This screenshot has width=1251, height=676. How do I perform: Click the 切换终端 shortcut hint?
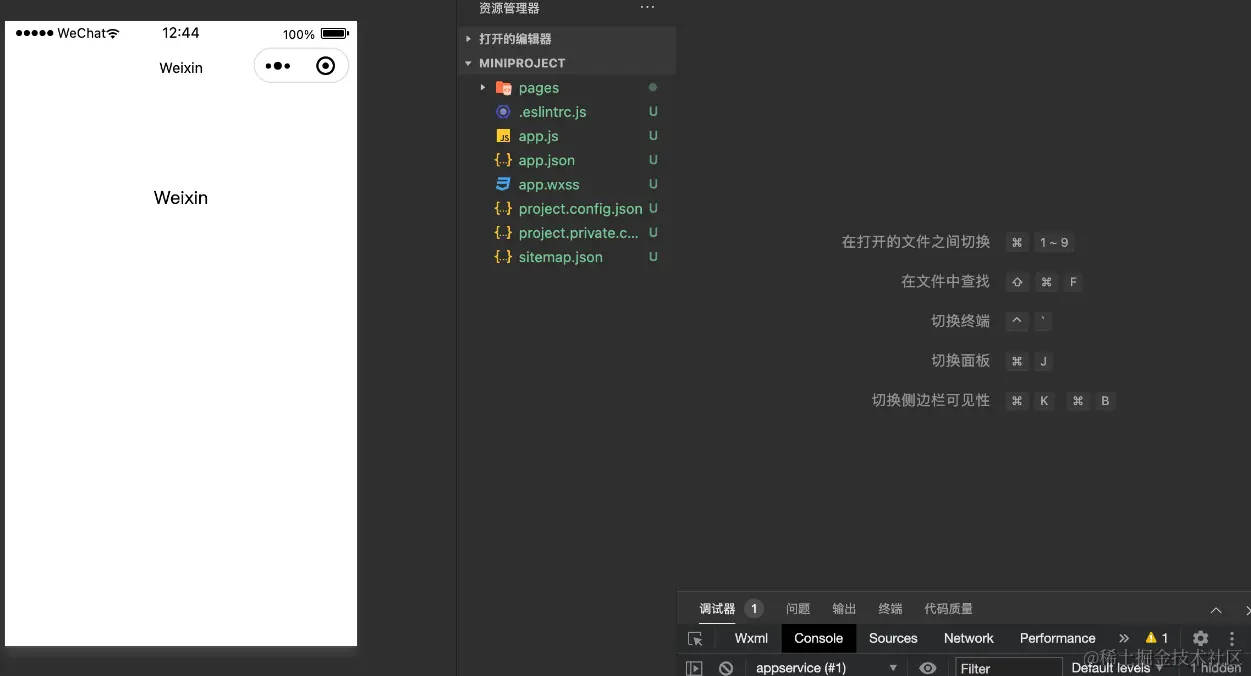[960, 321]
